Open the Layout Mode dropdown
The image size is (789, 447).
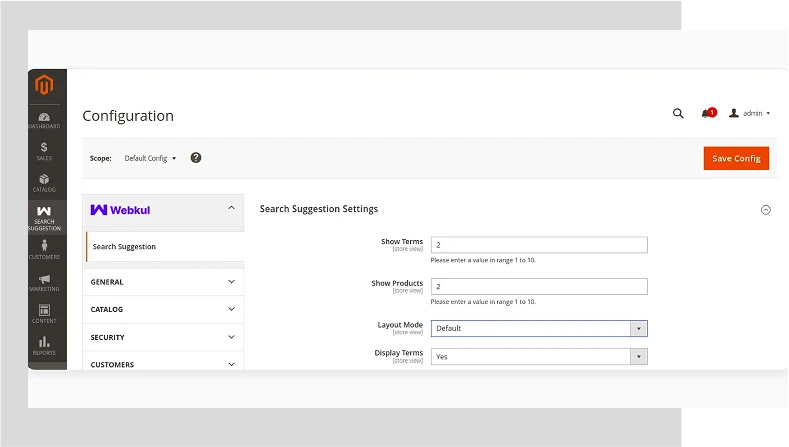coord(539,328)
